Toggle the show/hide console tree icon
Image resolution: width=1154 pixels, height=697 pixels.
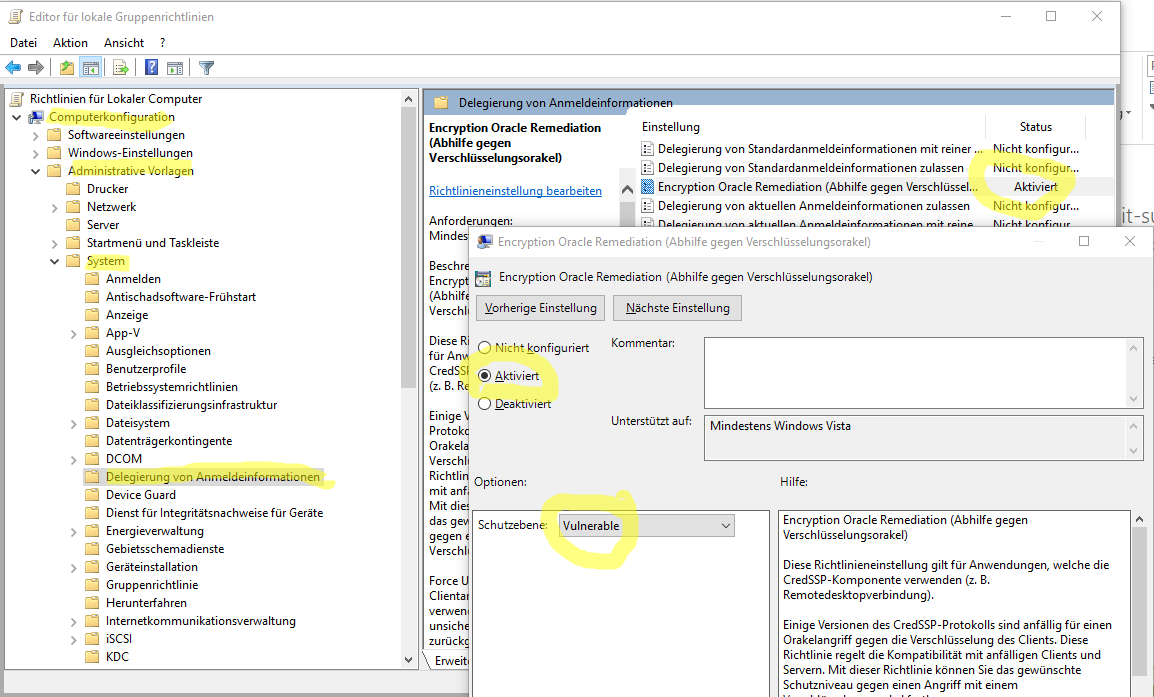tap(91, 68)
